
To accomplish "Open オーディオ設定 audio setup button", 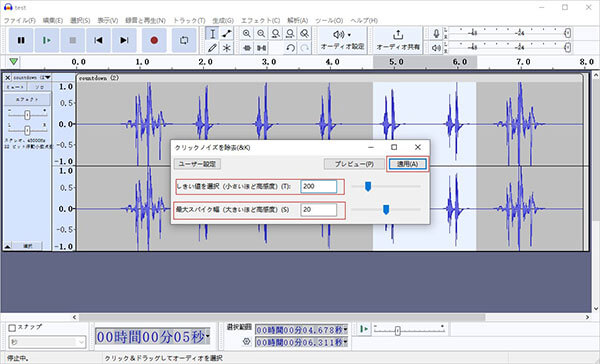I will point(342,40).
